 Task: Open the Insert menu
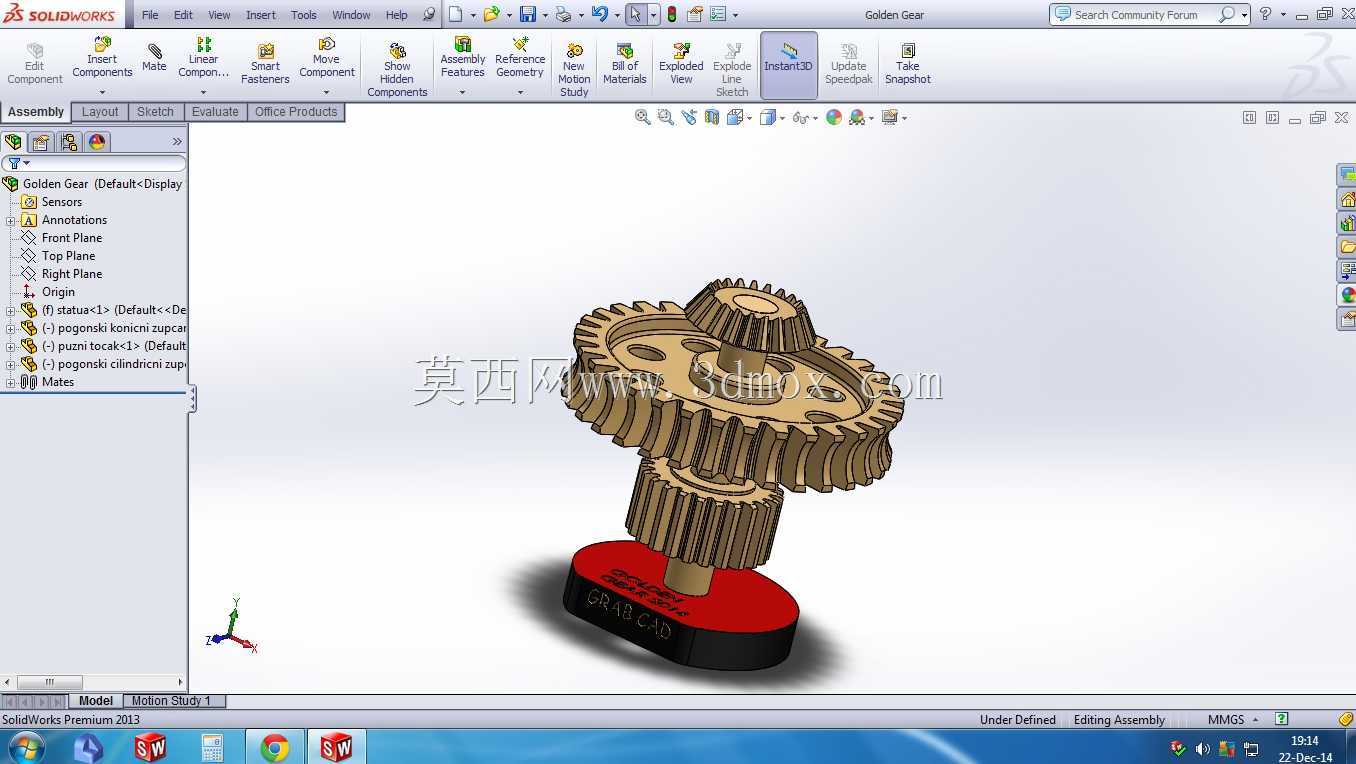pyautogui.click(x=261, y=15)
